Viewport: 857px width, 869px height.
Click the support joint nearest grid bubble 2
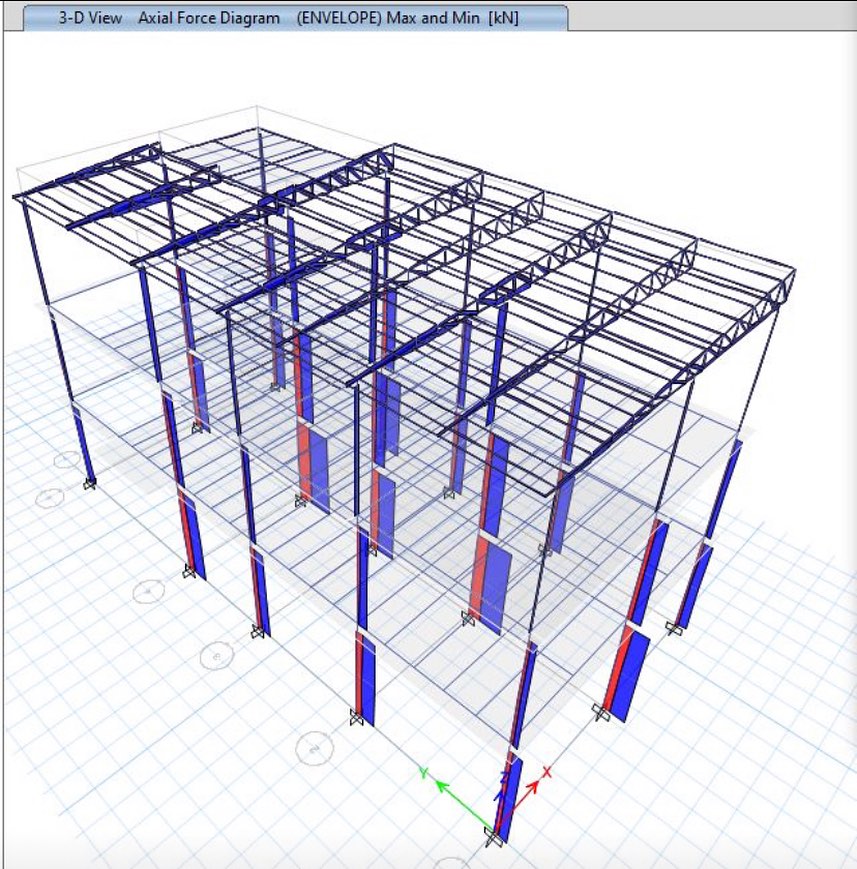click(356, 716)
